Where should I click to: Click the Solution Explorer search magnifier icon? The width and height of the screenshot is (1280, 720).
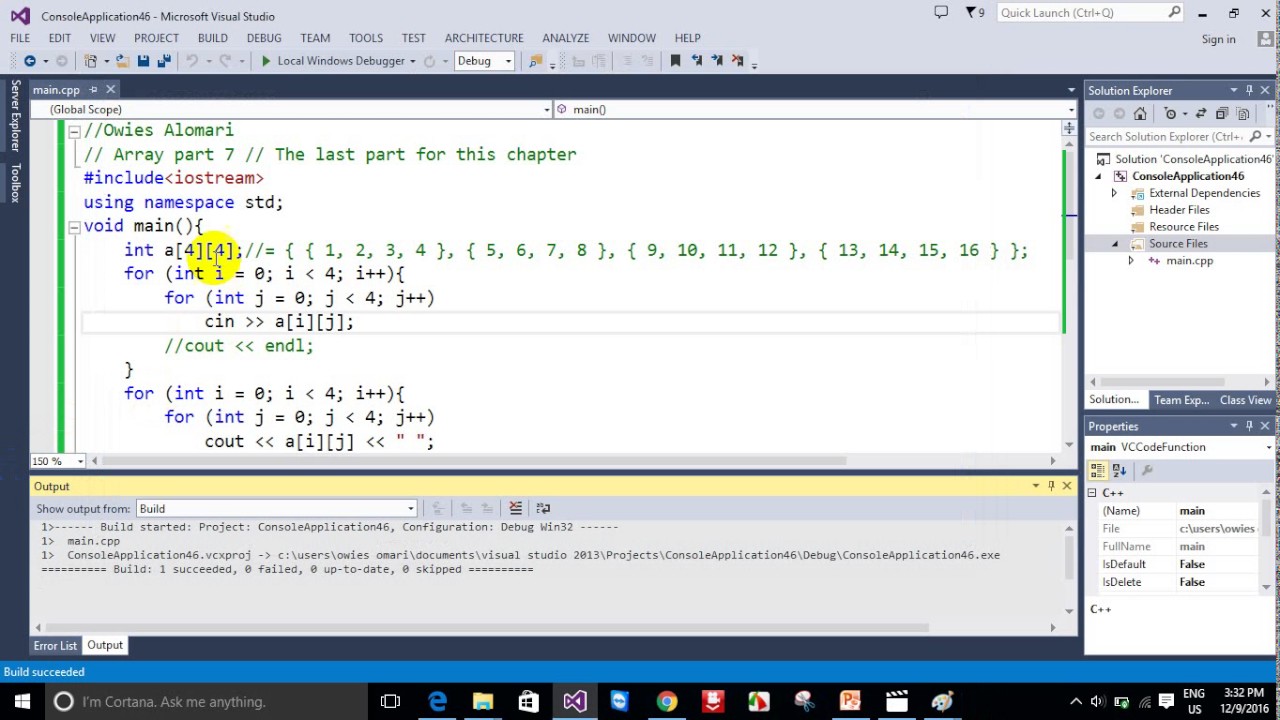[1254, 136]
